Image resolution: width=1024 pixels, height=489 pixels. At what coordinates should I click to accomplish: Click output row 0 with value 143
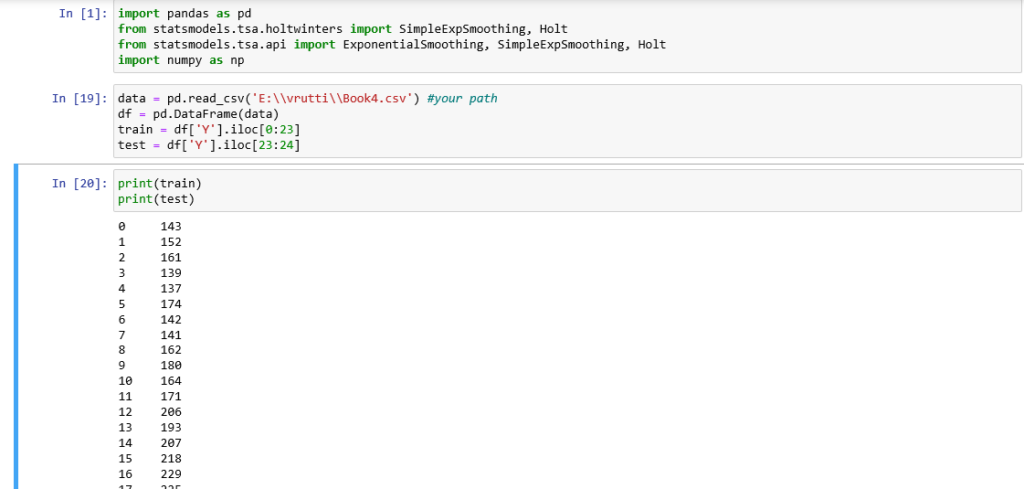(x=170, y=227)
